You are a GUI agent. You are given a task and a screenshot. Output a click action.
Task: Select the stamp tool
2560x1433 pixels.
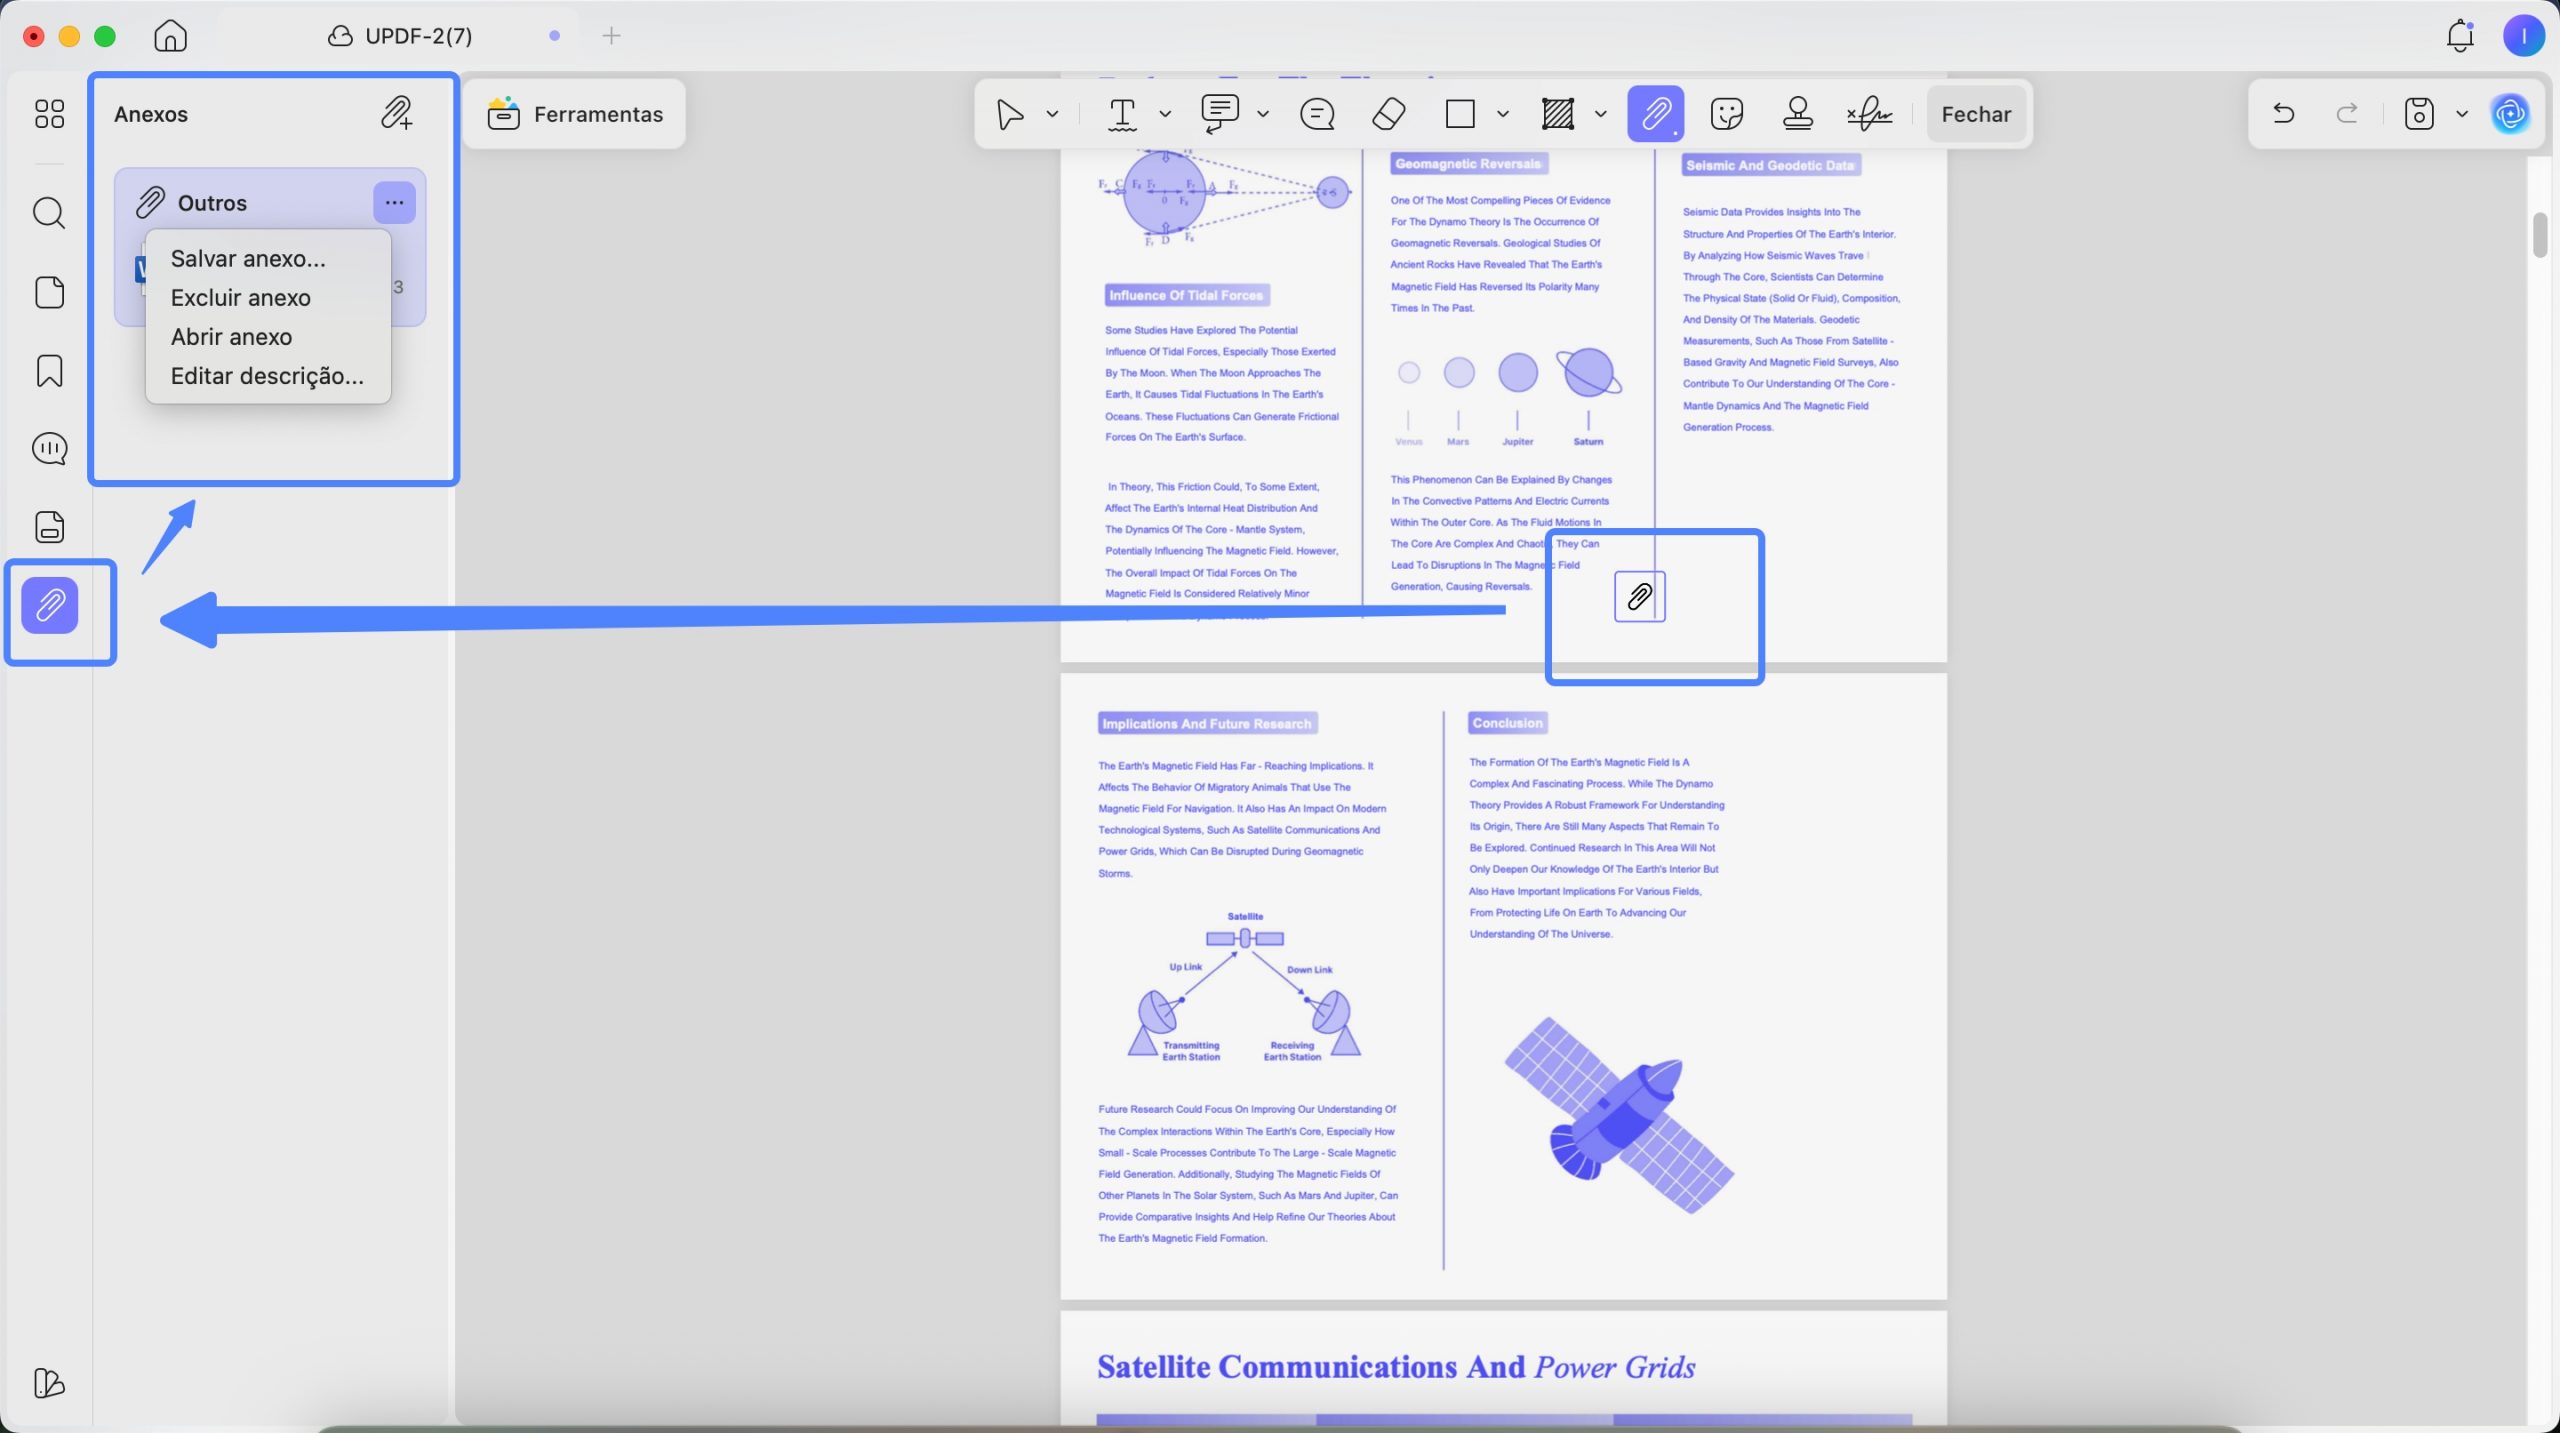pyautogui.click(x=1798, y=114)
